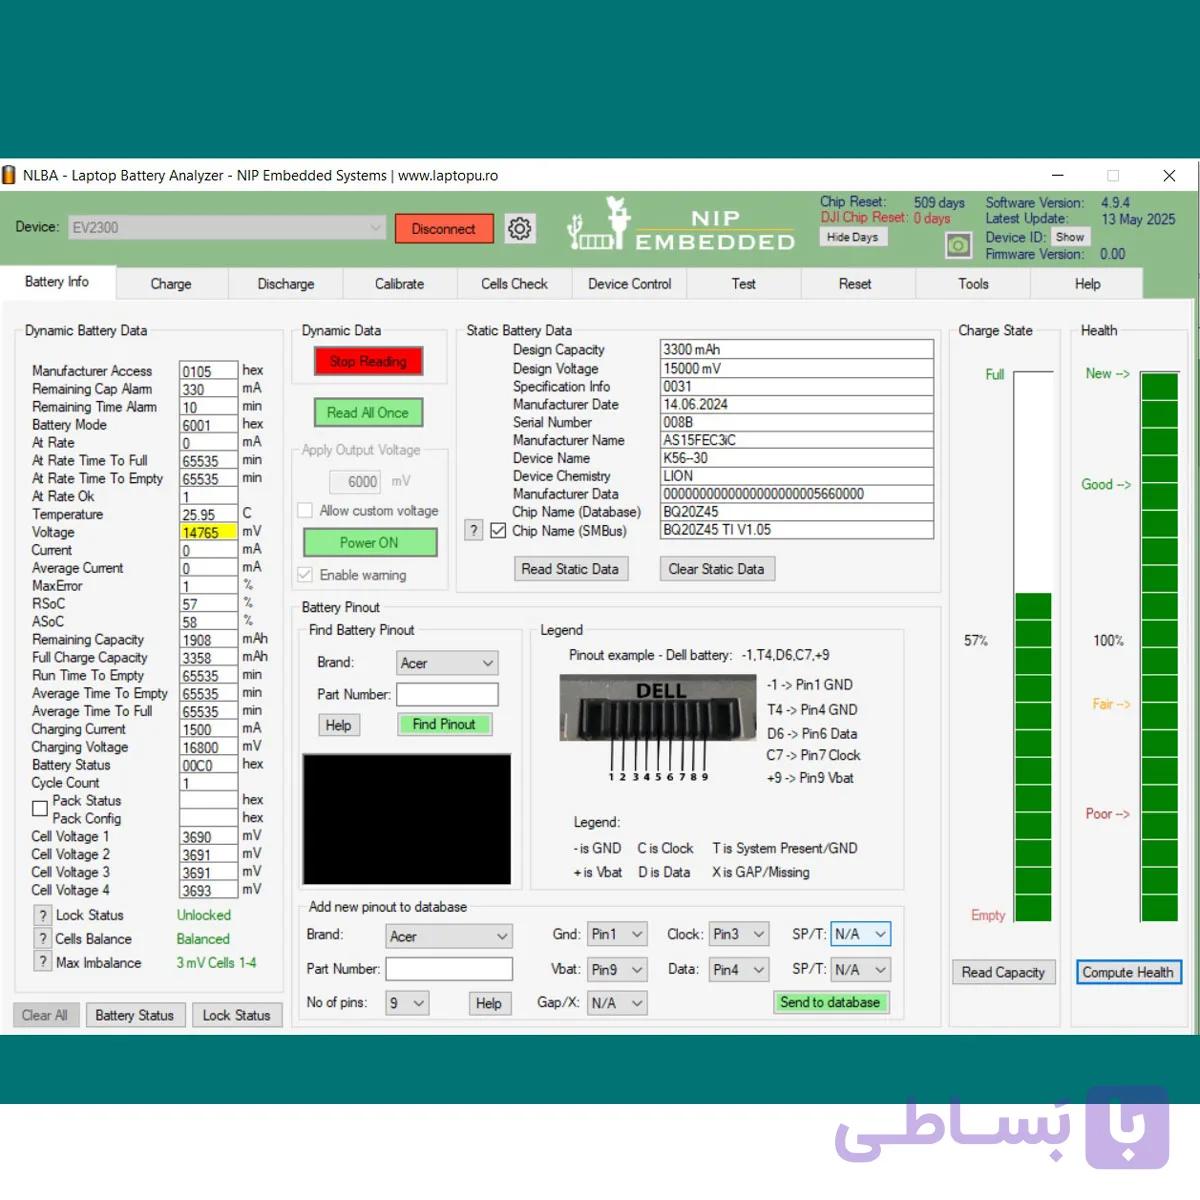The width and height of the screenshot is (1200, 1200).
Task: Open the Cells Check tab
Action: (x=514, y=284)
